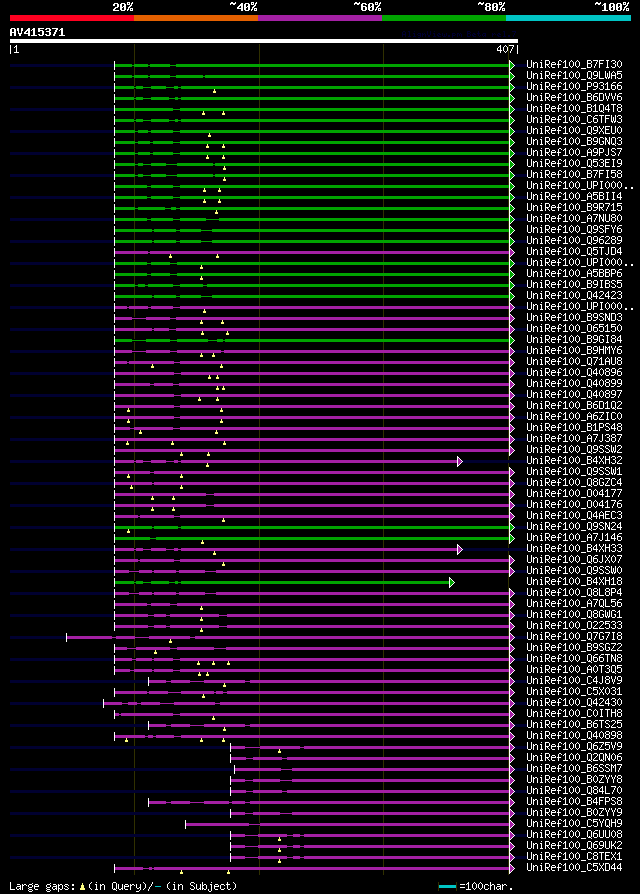The image size is (640, 894).
Task: Choose subject UniRef100_A9PJS7
Action: pyautogui.click(x=574, y=153)
